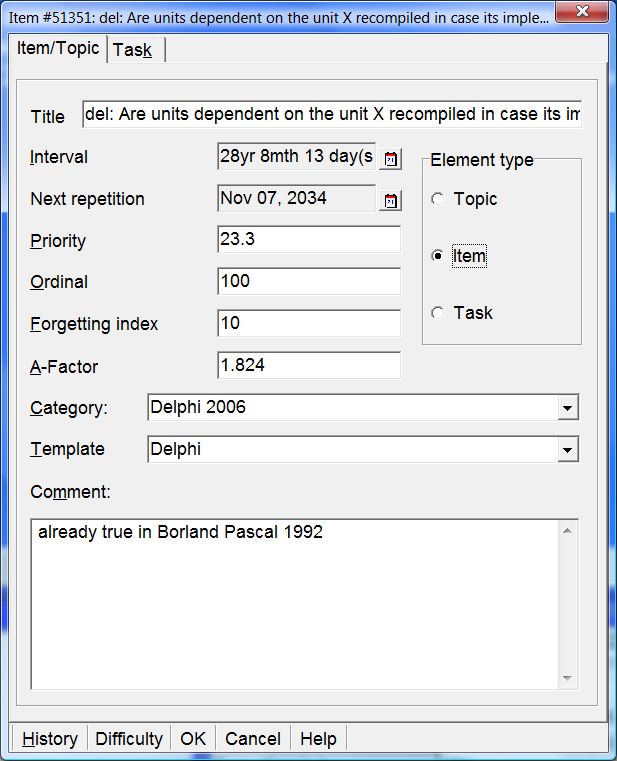Open Help for this dialog
617x761 pixels.
pos(318,739)
